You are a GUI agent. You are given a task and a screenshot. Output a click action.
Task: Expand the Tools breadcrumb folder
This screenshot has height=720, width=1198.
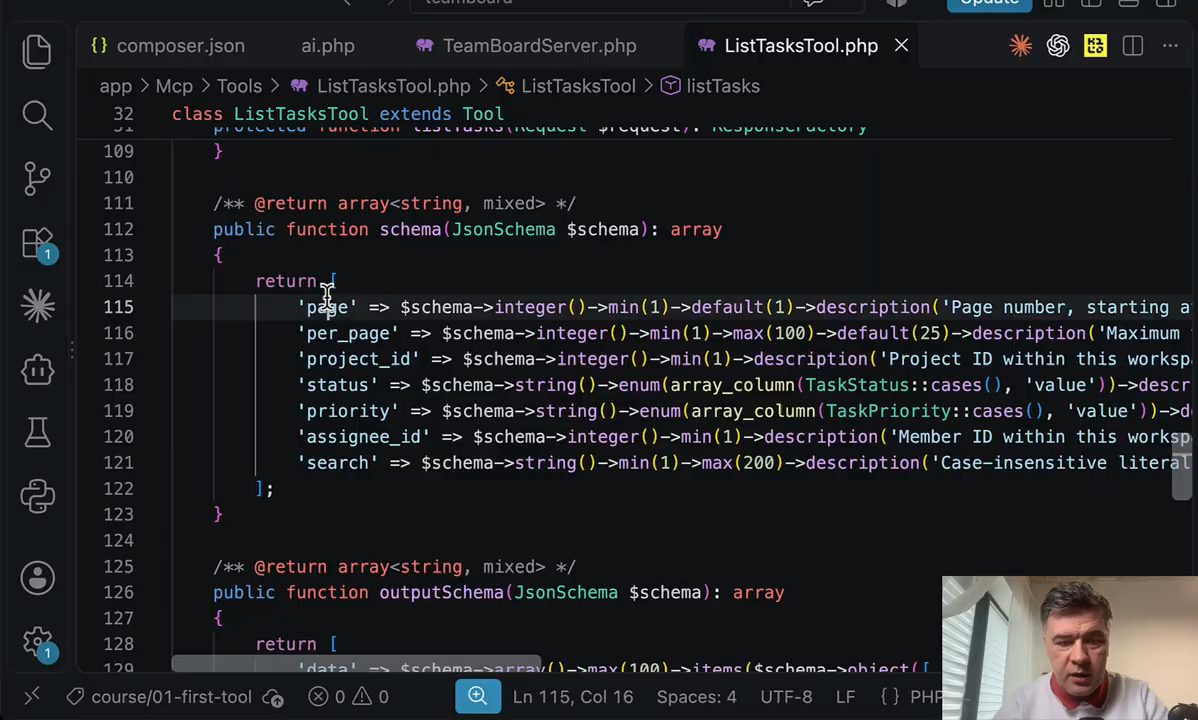pos(239,86)
